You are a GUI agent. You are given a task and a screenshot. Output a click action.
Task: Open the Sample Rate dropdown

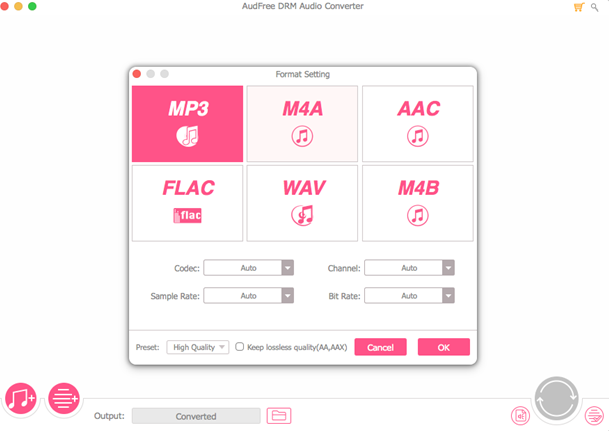point(249,295)
